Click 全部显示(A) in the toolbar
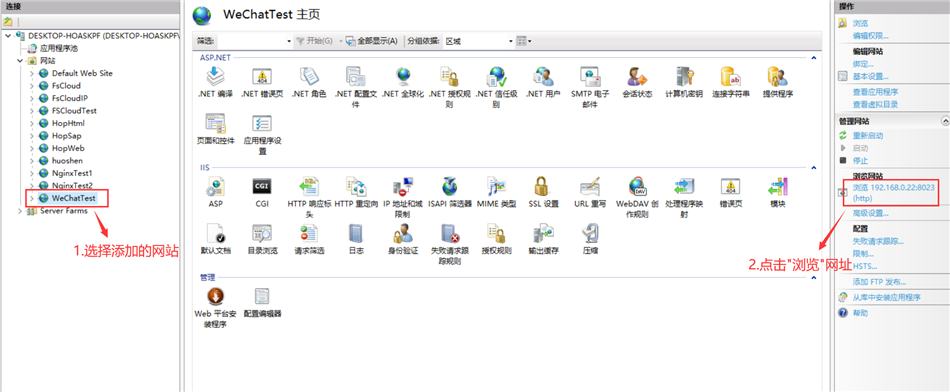The image size is (950, 392). [x=371, y=41]
